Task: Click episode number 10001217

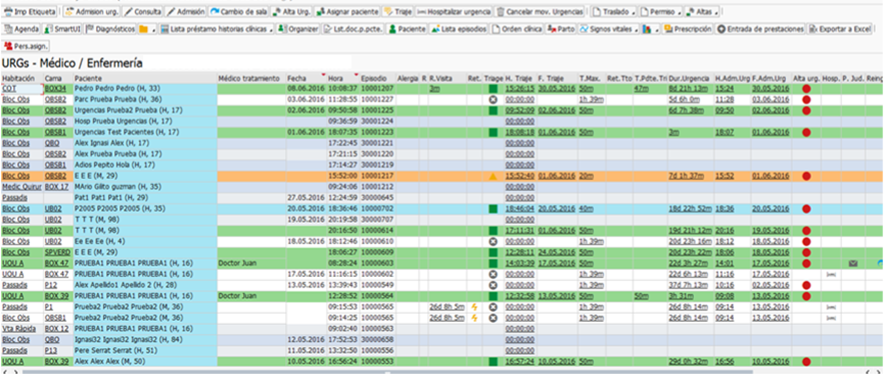Action: [x=377, y=176]
